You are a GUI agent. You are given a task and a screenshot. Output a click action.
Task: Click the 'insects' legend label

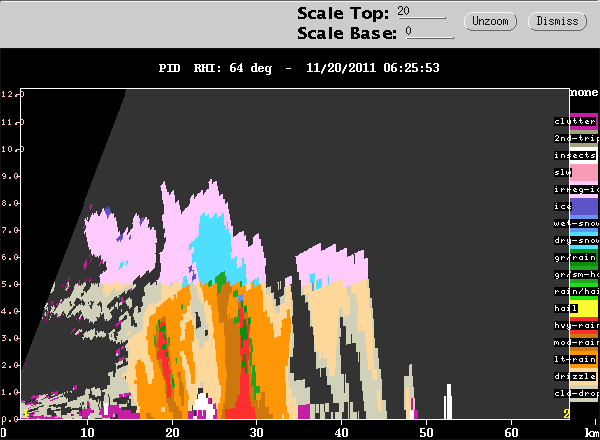[575, 155]
